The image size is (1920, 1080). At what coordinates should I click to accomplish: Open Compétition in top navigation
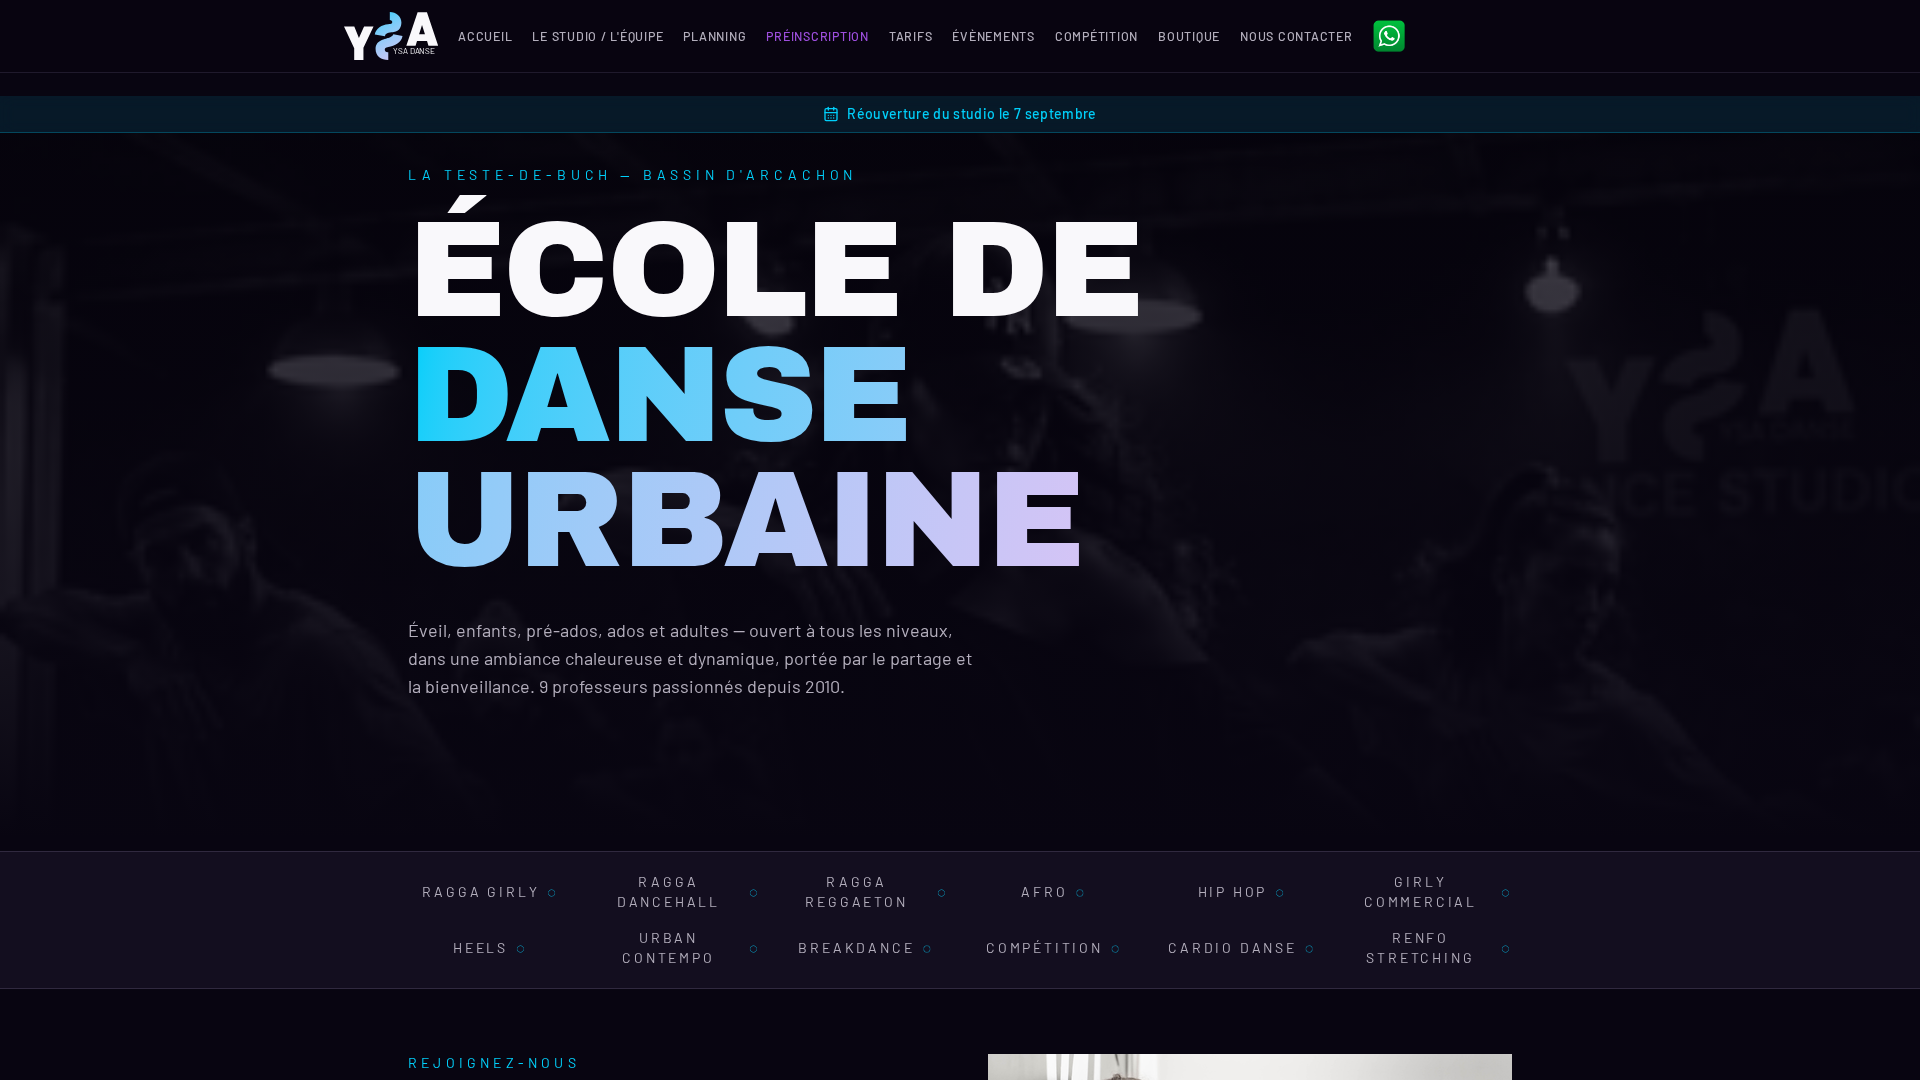click(1096, 36)
